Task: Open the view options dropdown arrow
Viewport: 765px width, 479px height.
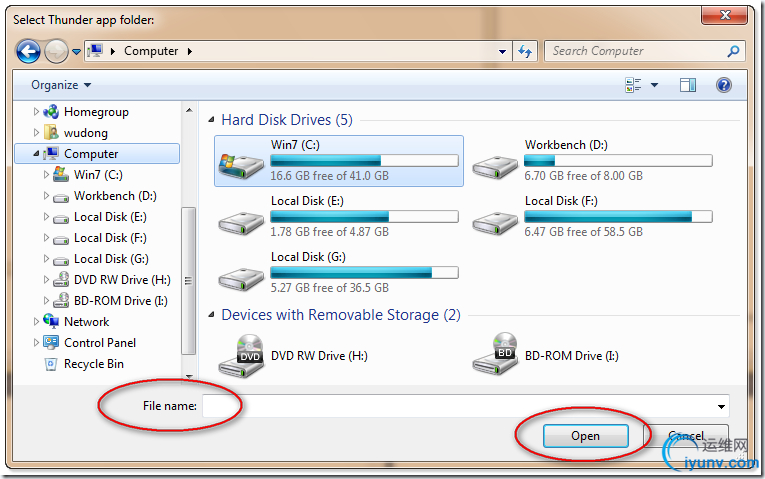Action: pos(654,85)
